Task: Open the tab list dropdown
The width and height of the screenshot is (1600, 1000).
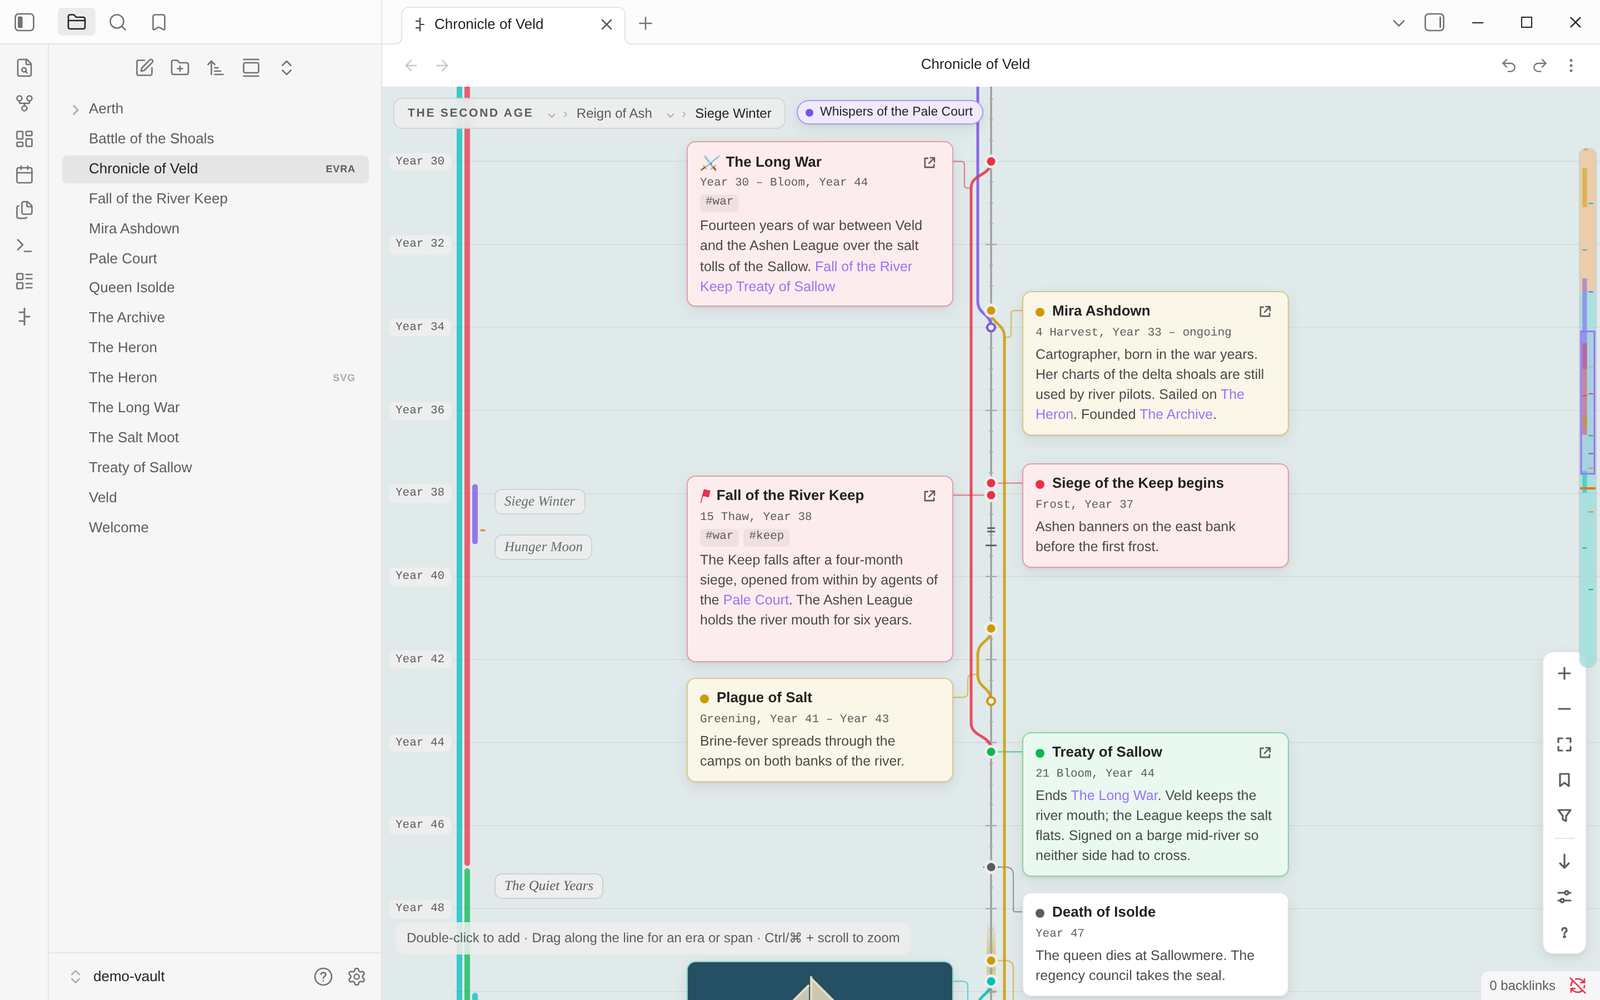Action: [1398, 23]
